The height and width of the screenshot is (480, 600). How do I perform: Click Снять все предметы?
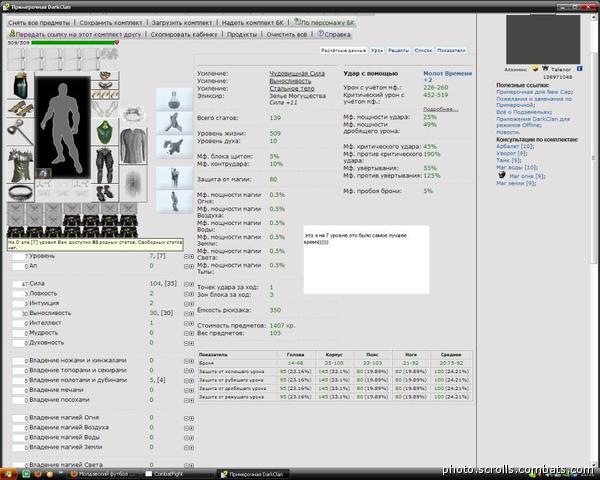click(39, 23)
